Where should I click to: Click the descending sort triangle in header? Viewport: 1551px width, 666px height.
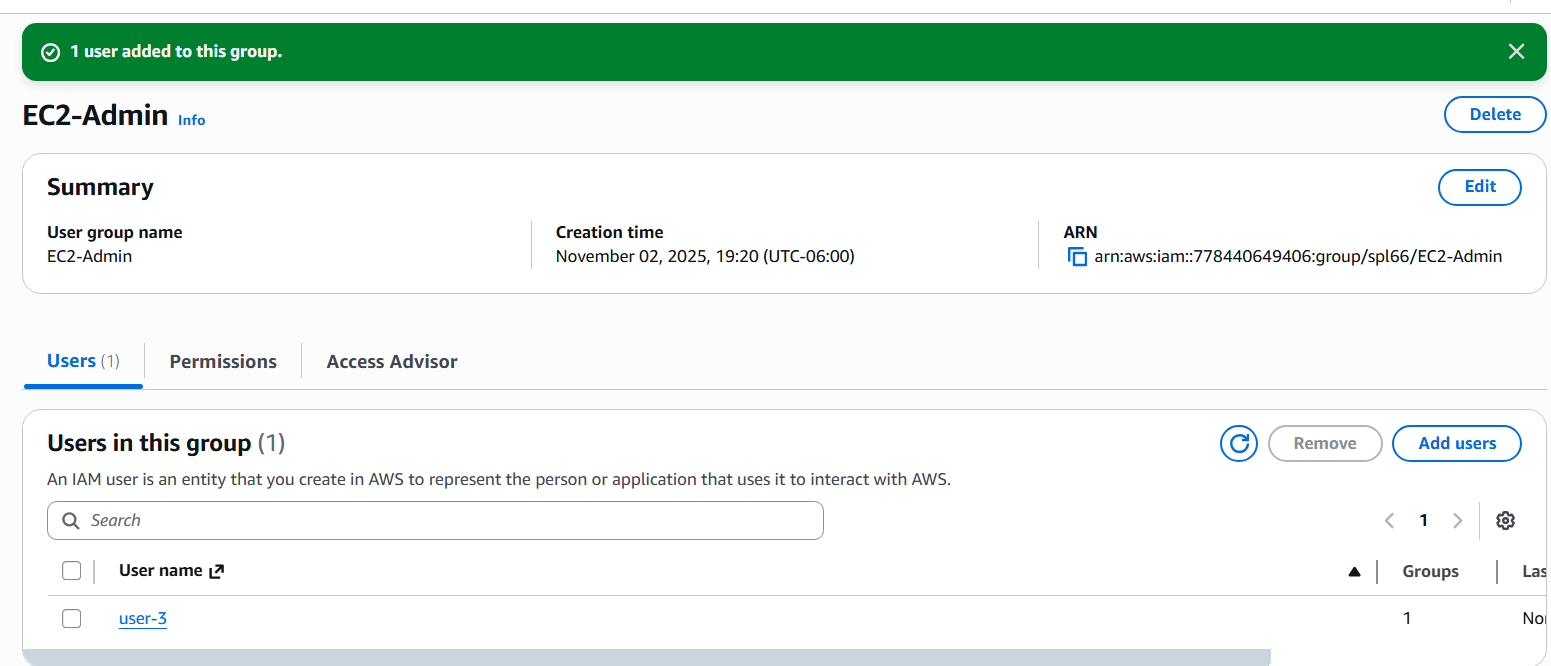coord(1355,571)
